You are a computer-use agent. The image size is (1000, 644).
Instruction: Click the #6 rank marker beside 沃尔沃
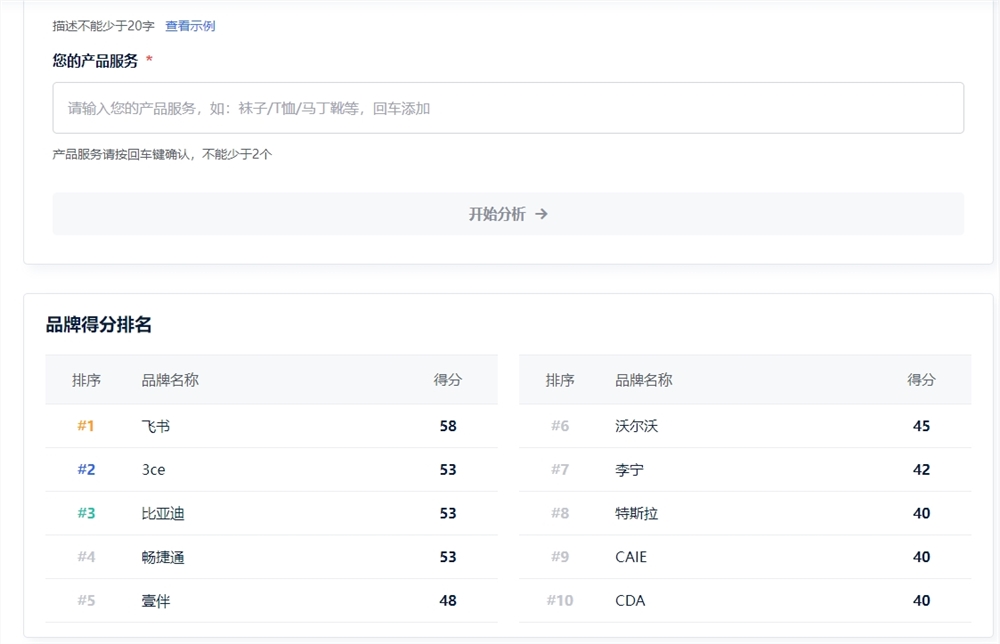point(559,425)
